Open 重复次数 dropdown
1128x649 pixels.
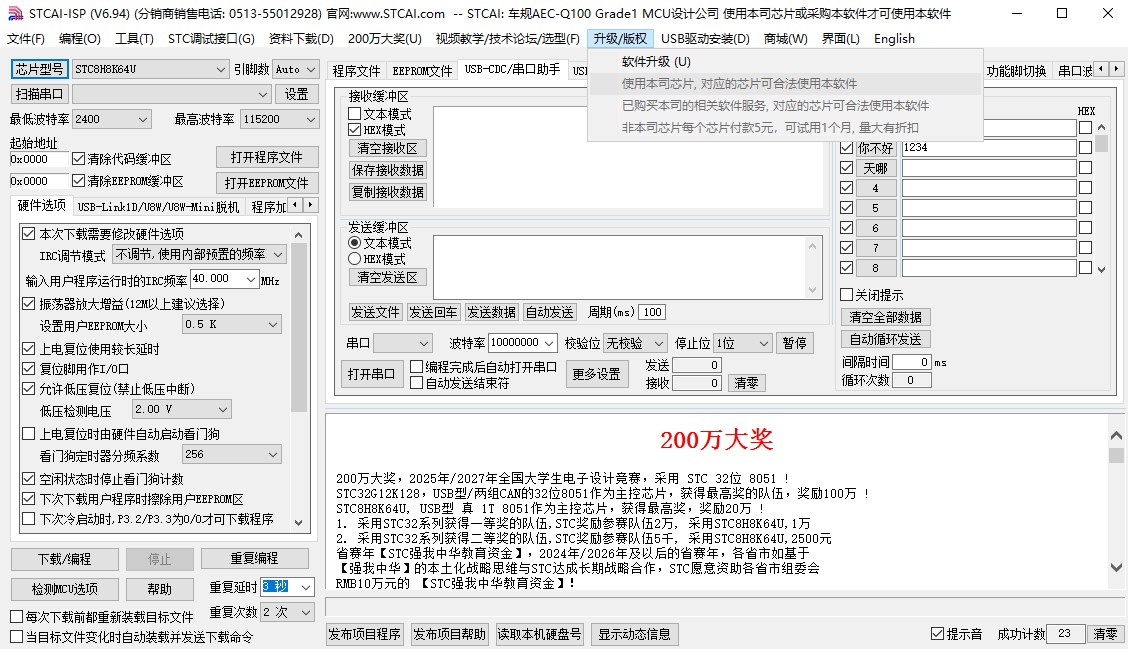point(306,612)
